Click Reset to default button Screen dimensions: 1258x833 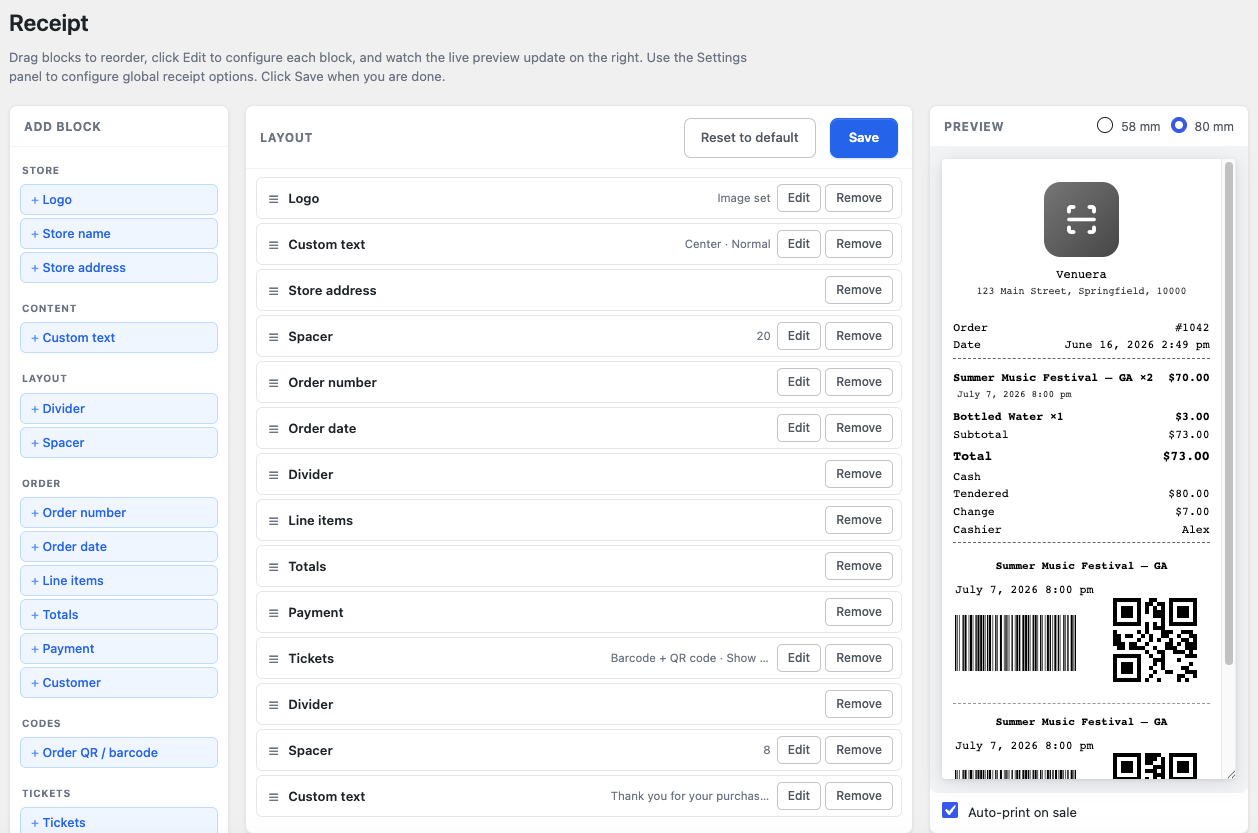[750, 138]
